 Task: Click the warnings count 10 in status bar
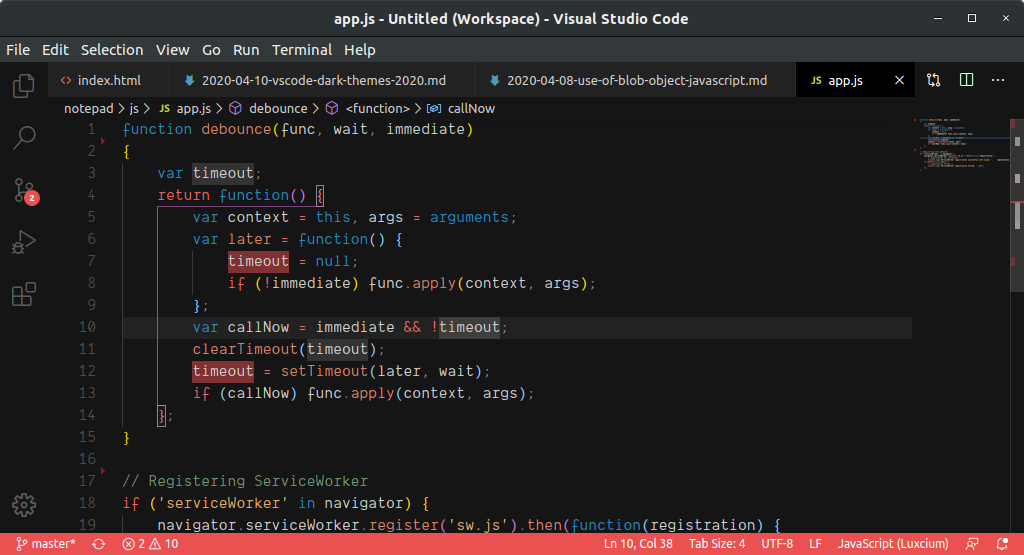164,544
